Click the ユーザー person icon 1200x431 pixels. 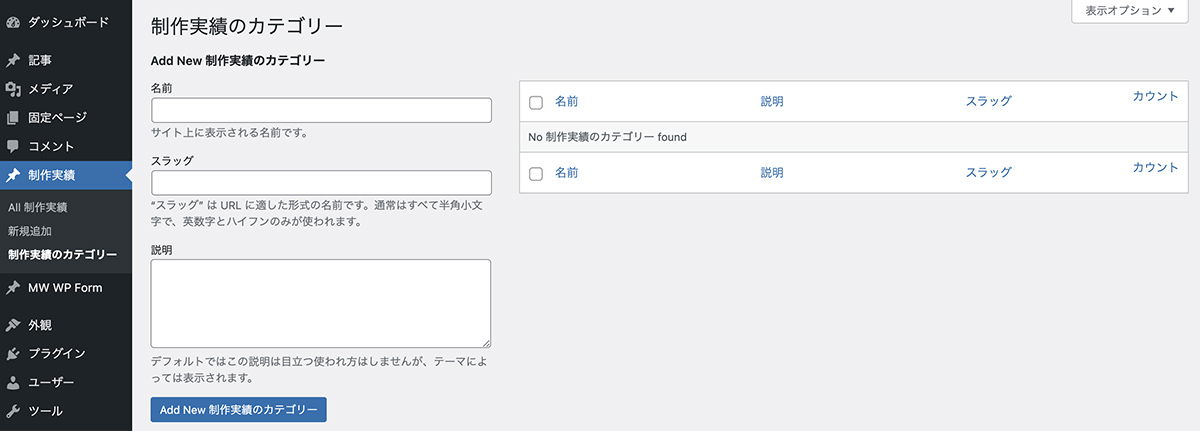click(14, 382)
